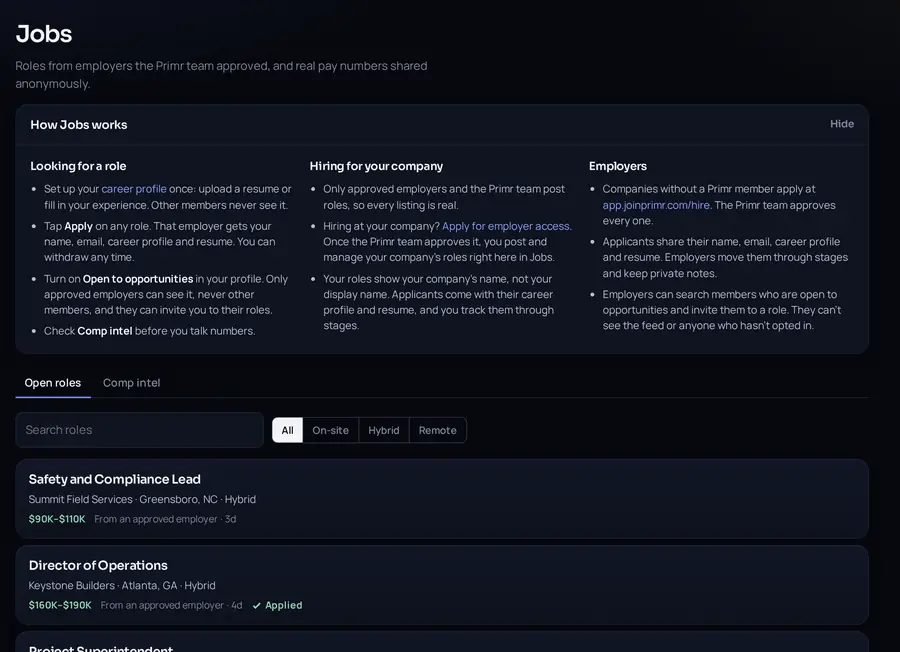Click the Applied checkmark icon
This screenshot has height=652, width=900.
point(257,606)
